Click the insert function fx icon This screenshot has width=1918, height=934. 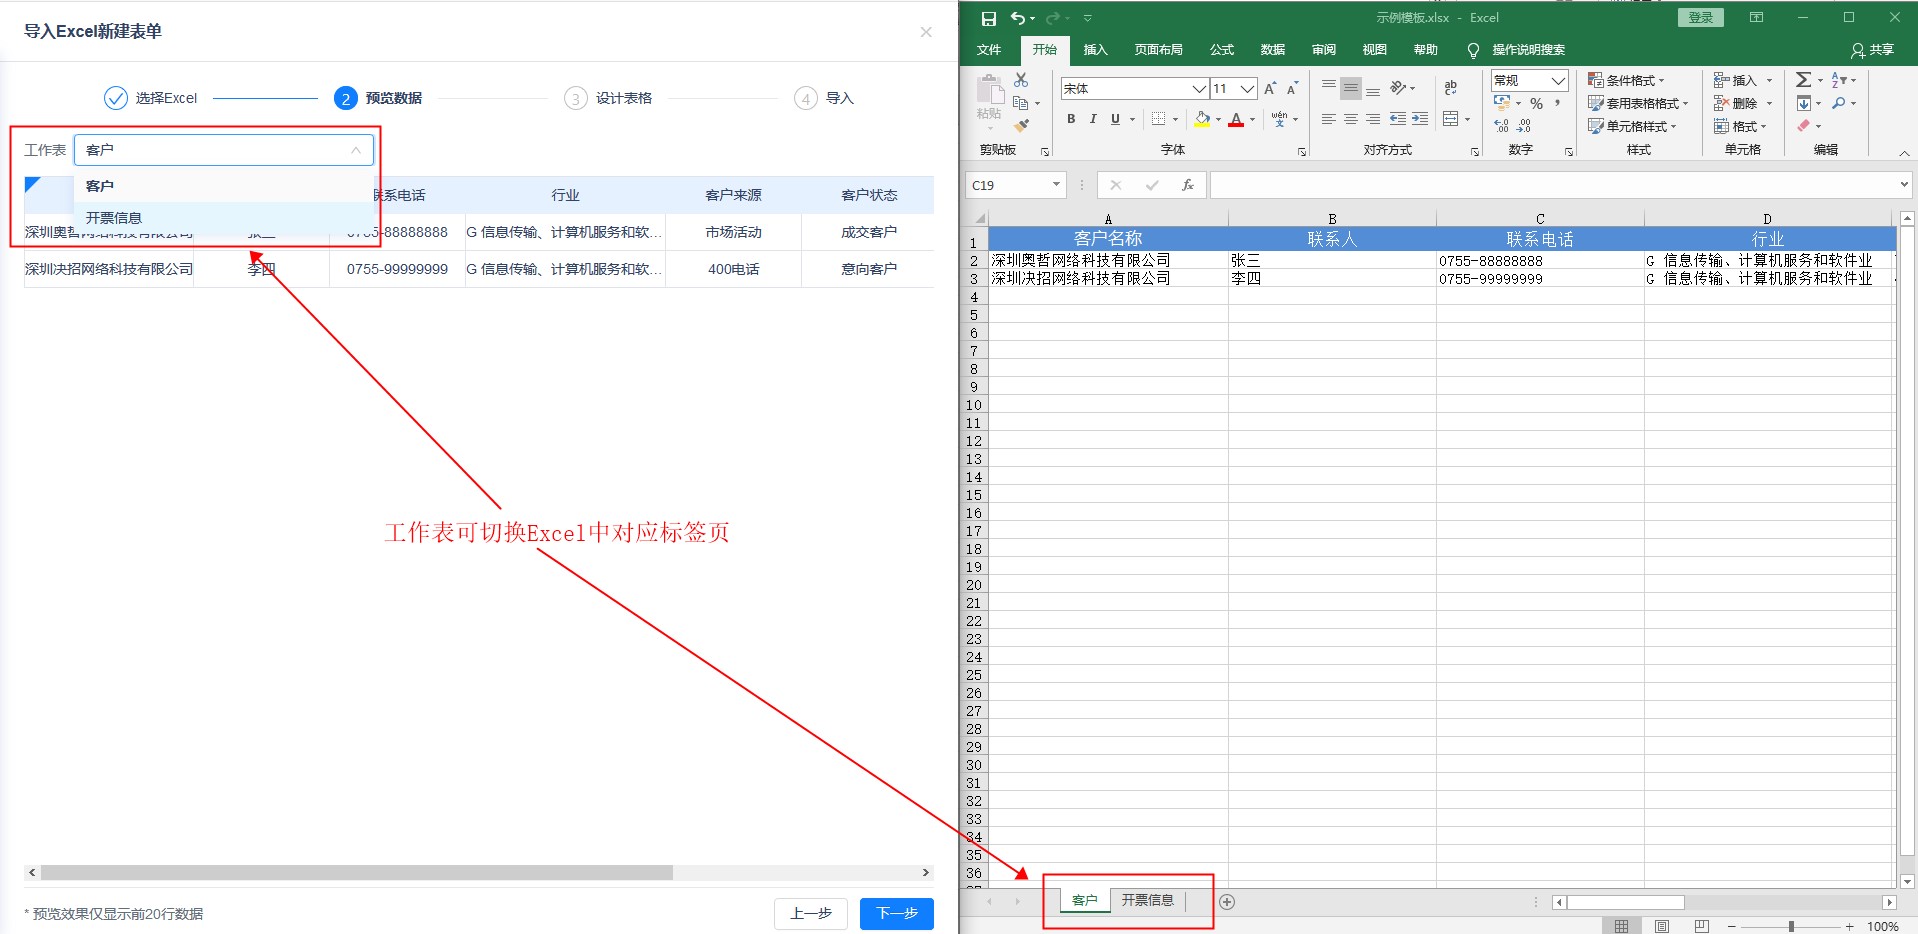coord(1188,185)
